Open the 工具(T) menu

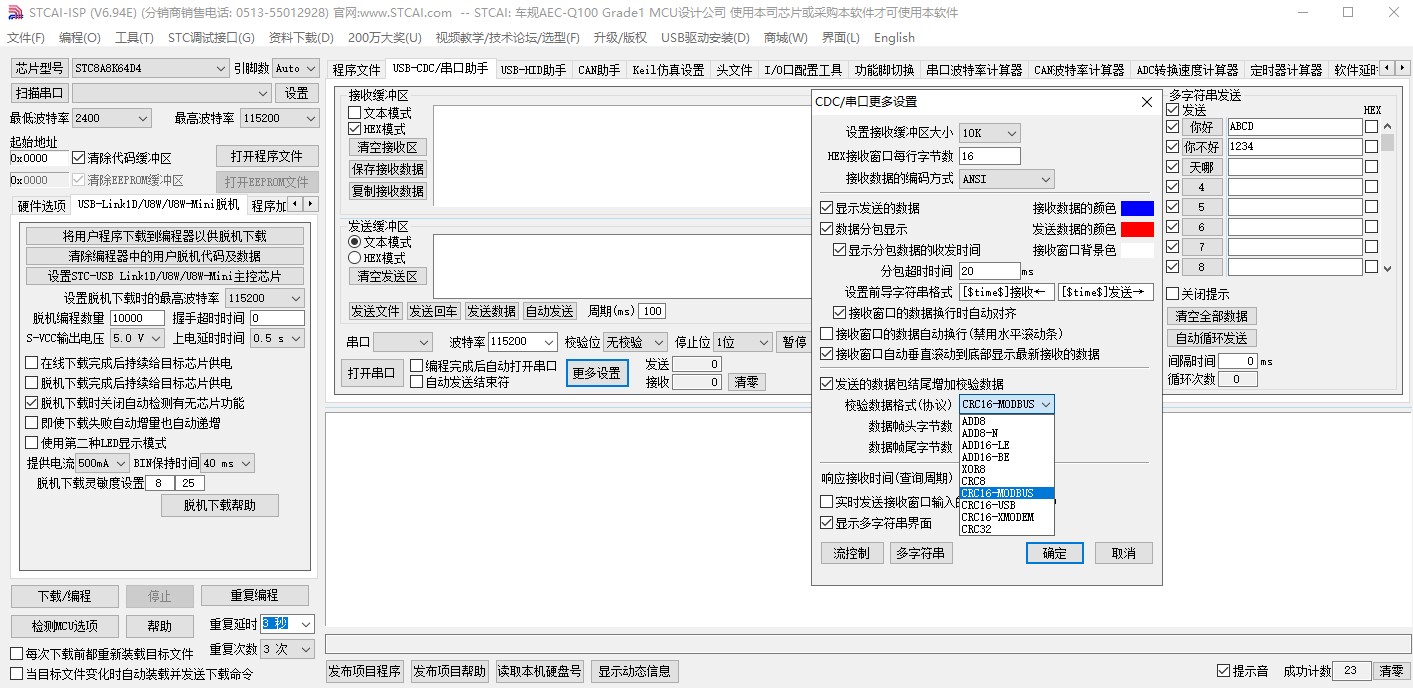coord(134,38)
